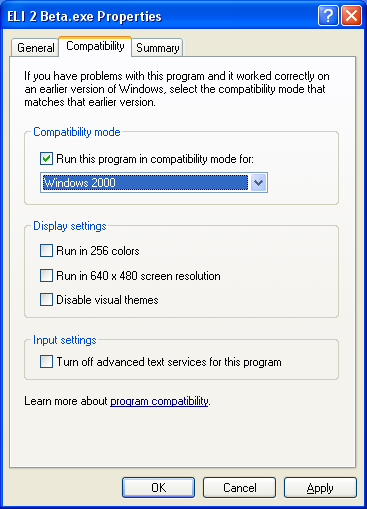Screen dimensions: 367x509
Task: Switch to the General tab
Action: [x=35, y=48]
